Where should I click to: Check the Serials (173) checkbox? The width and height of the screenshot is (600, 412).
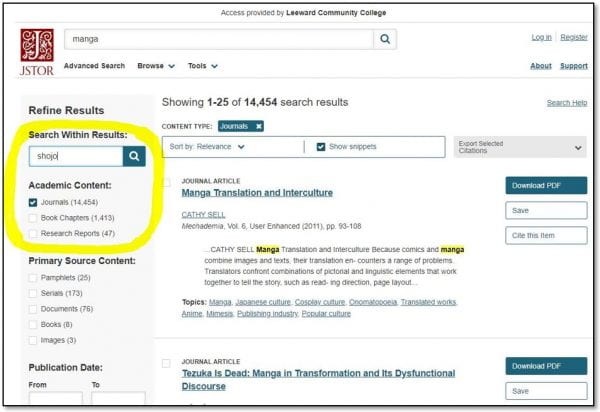coord(33,293)
